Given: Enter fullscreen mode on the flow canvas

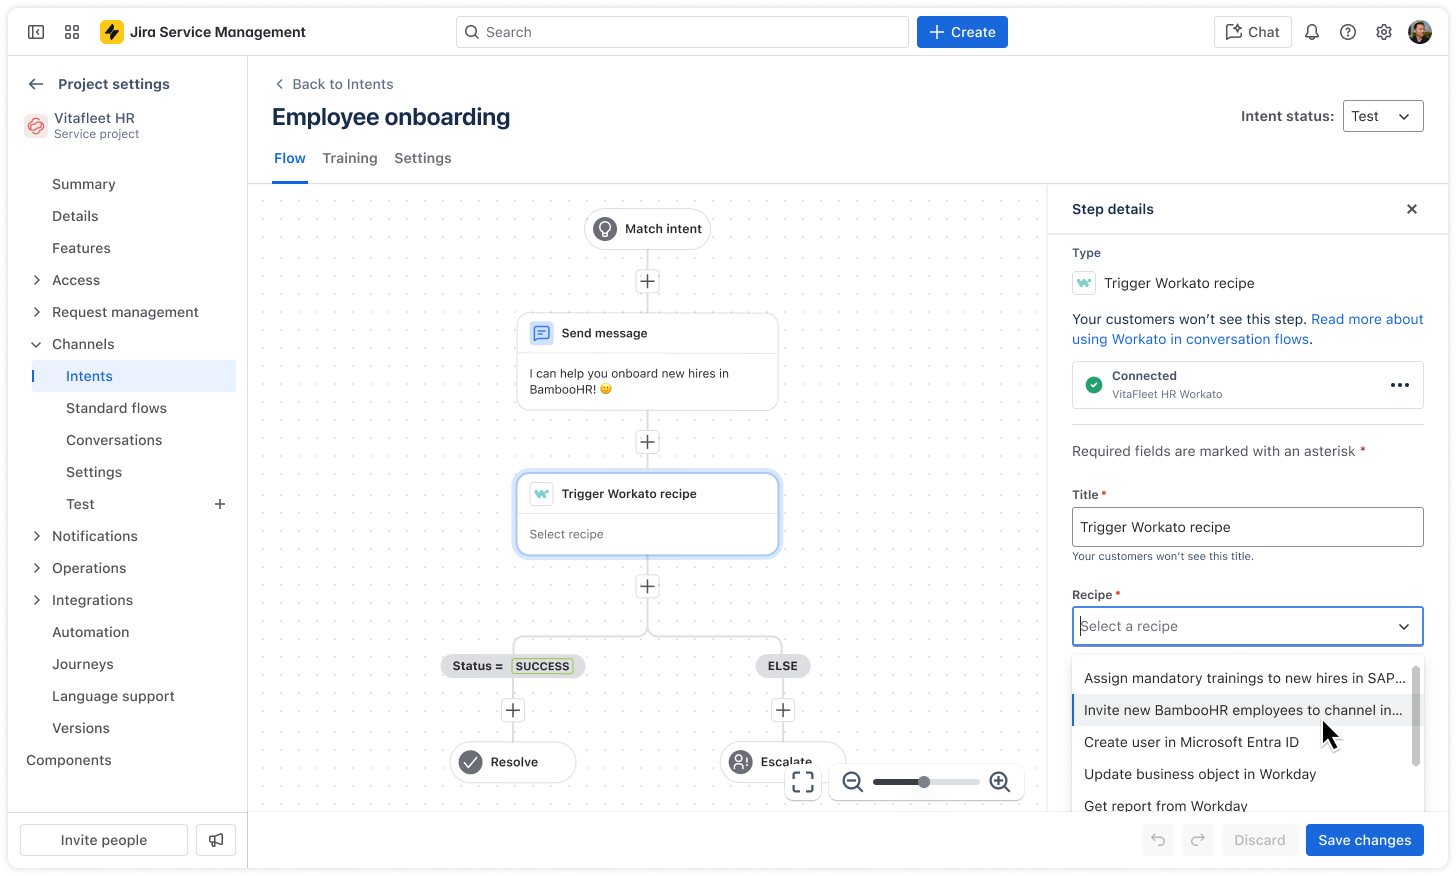Looking at the screenshot, I should [803, 782].
